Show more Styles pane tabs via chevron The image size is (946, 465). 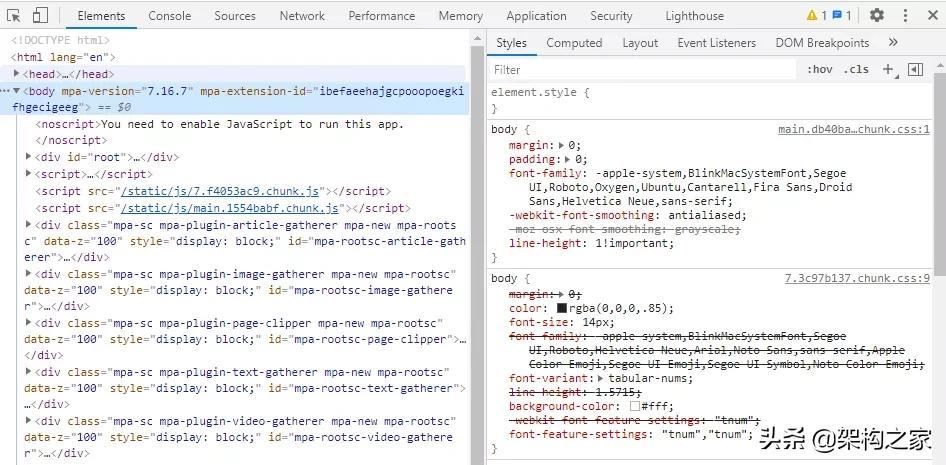tap(893, 42)
